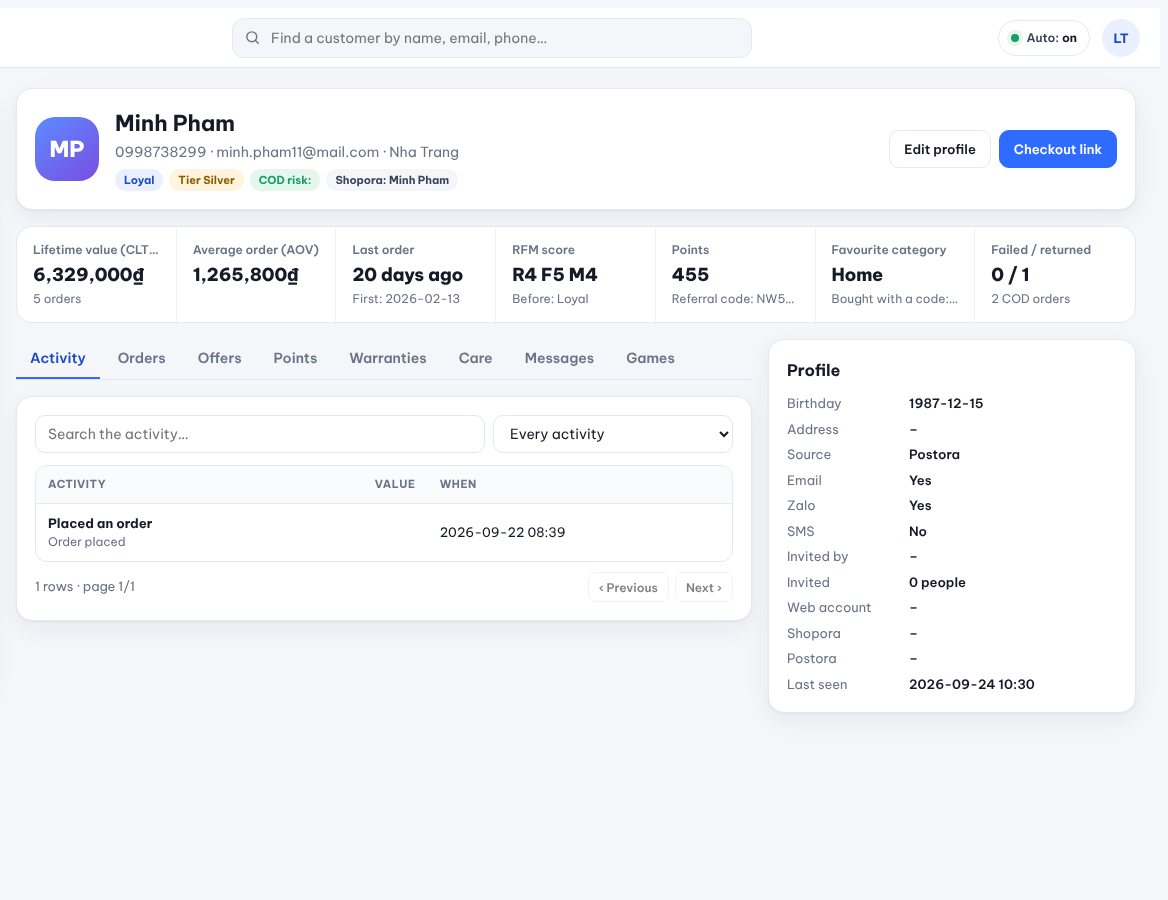Image resolution: width=1168 pixels, height=900 pixels.
Task: Go to the Warranties tab
Action: [x=388, y=358]
